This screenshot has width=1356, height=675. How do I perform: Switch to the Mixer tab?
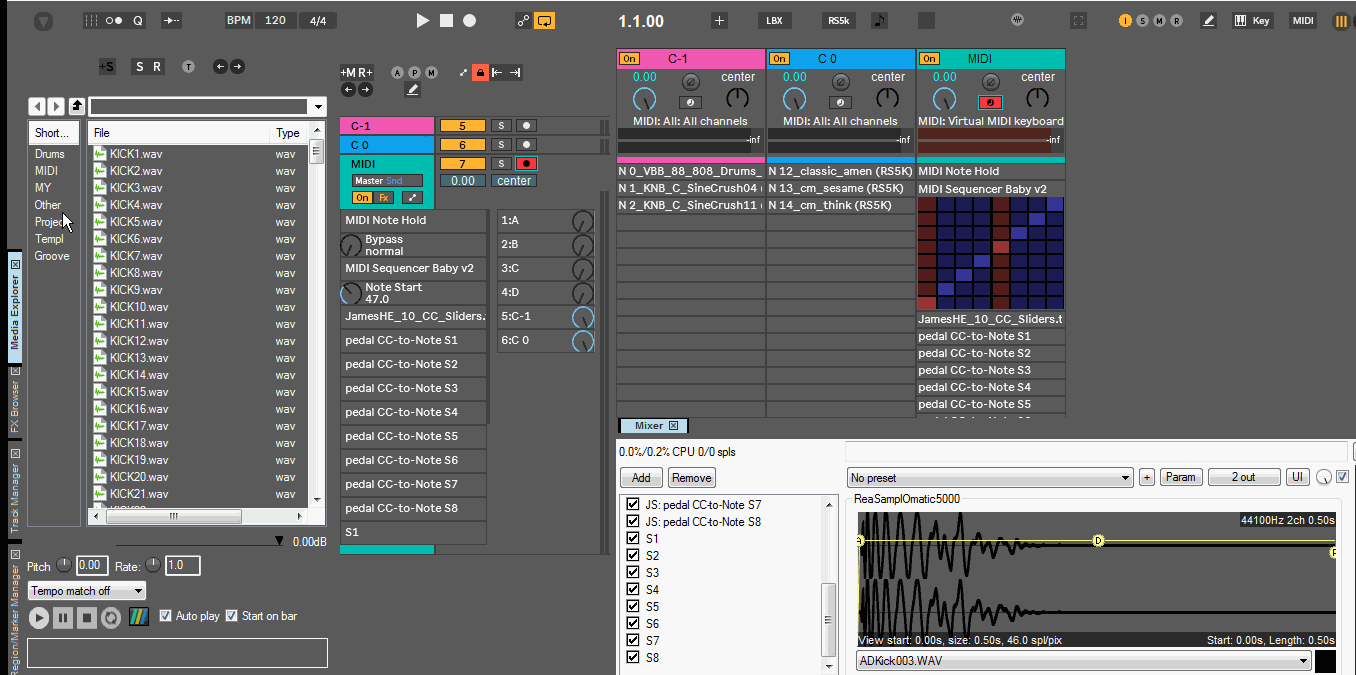649,426
